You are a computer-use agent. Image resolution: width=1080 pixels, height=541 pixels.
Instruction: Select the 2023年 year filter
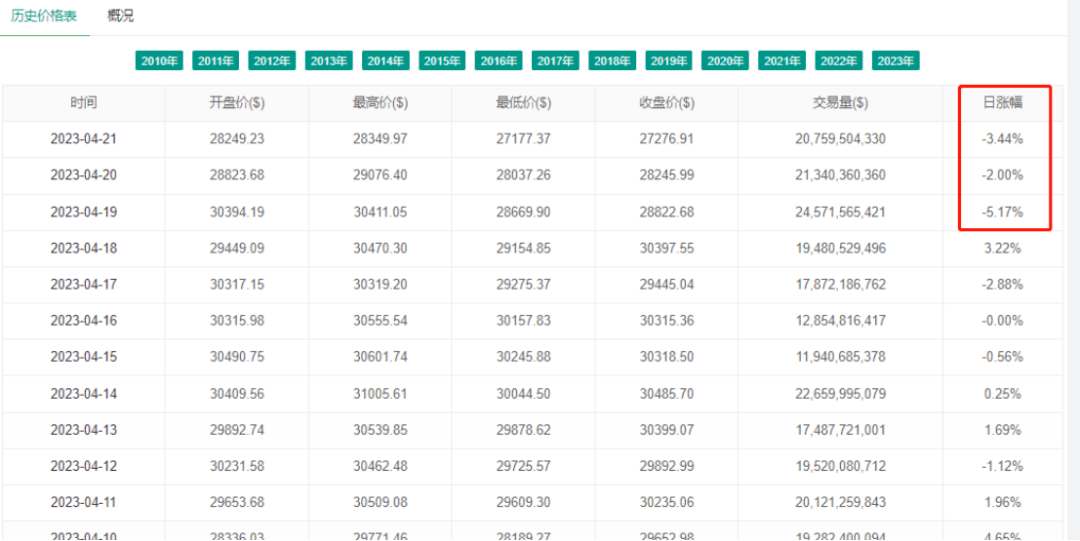pos(896,61)
